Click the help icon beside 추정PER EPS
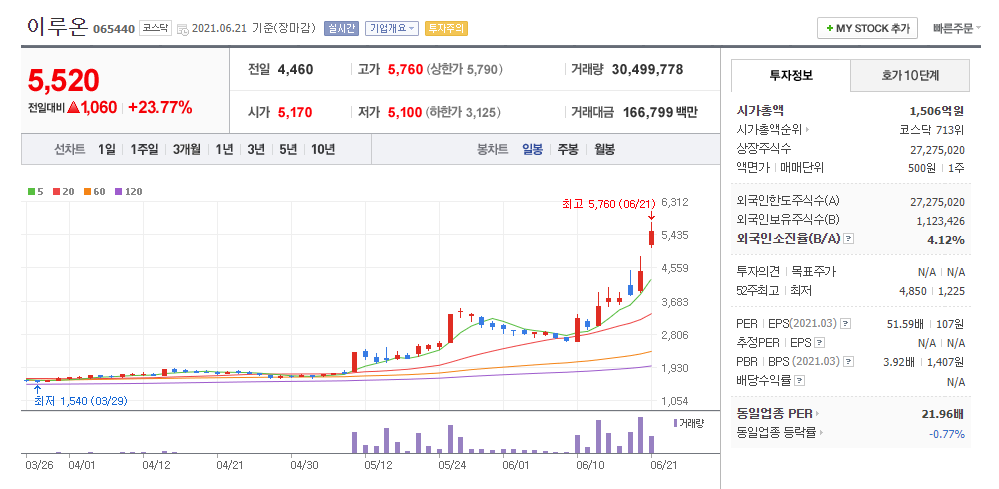999x489 pixels. point(819,343)
